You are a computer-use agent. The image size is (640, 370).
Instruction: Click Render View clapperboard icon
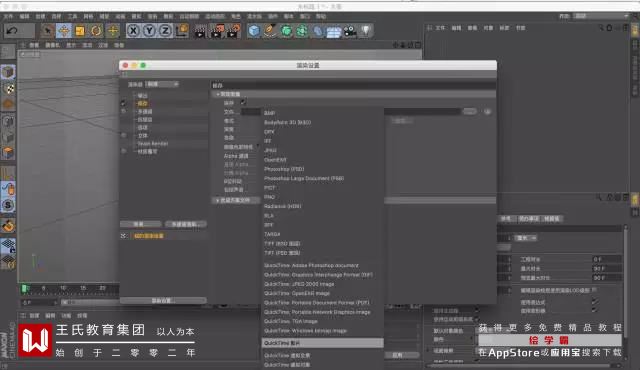(200, 31)
